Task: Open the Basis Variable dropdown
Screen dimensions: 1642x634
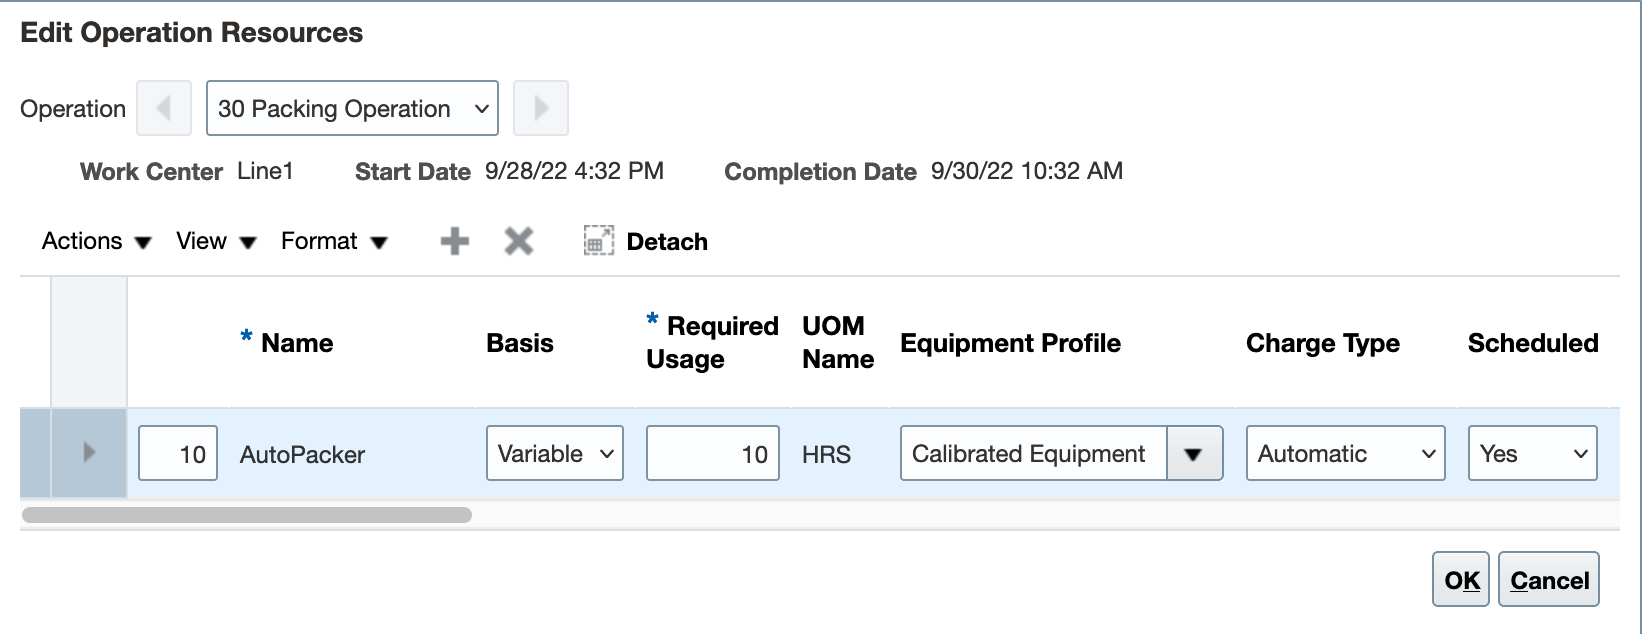Action: click(555, 454)
